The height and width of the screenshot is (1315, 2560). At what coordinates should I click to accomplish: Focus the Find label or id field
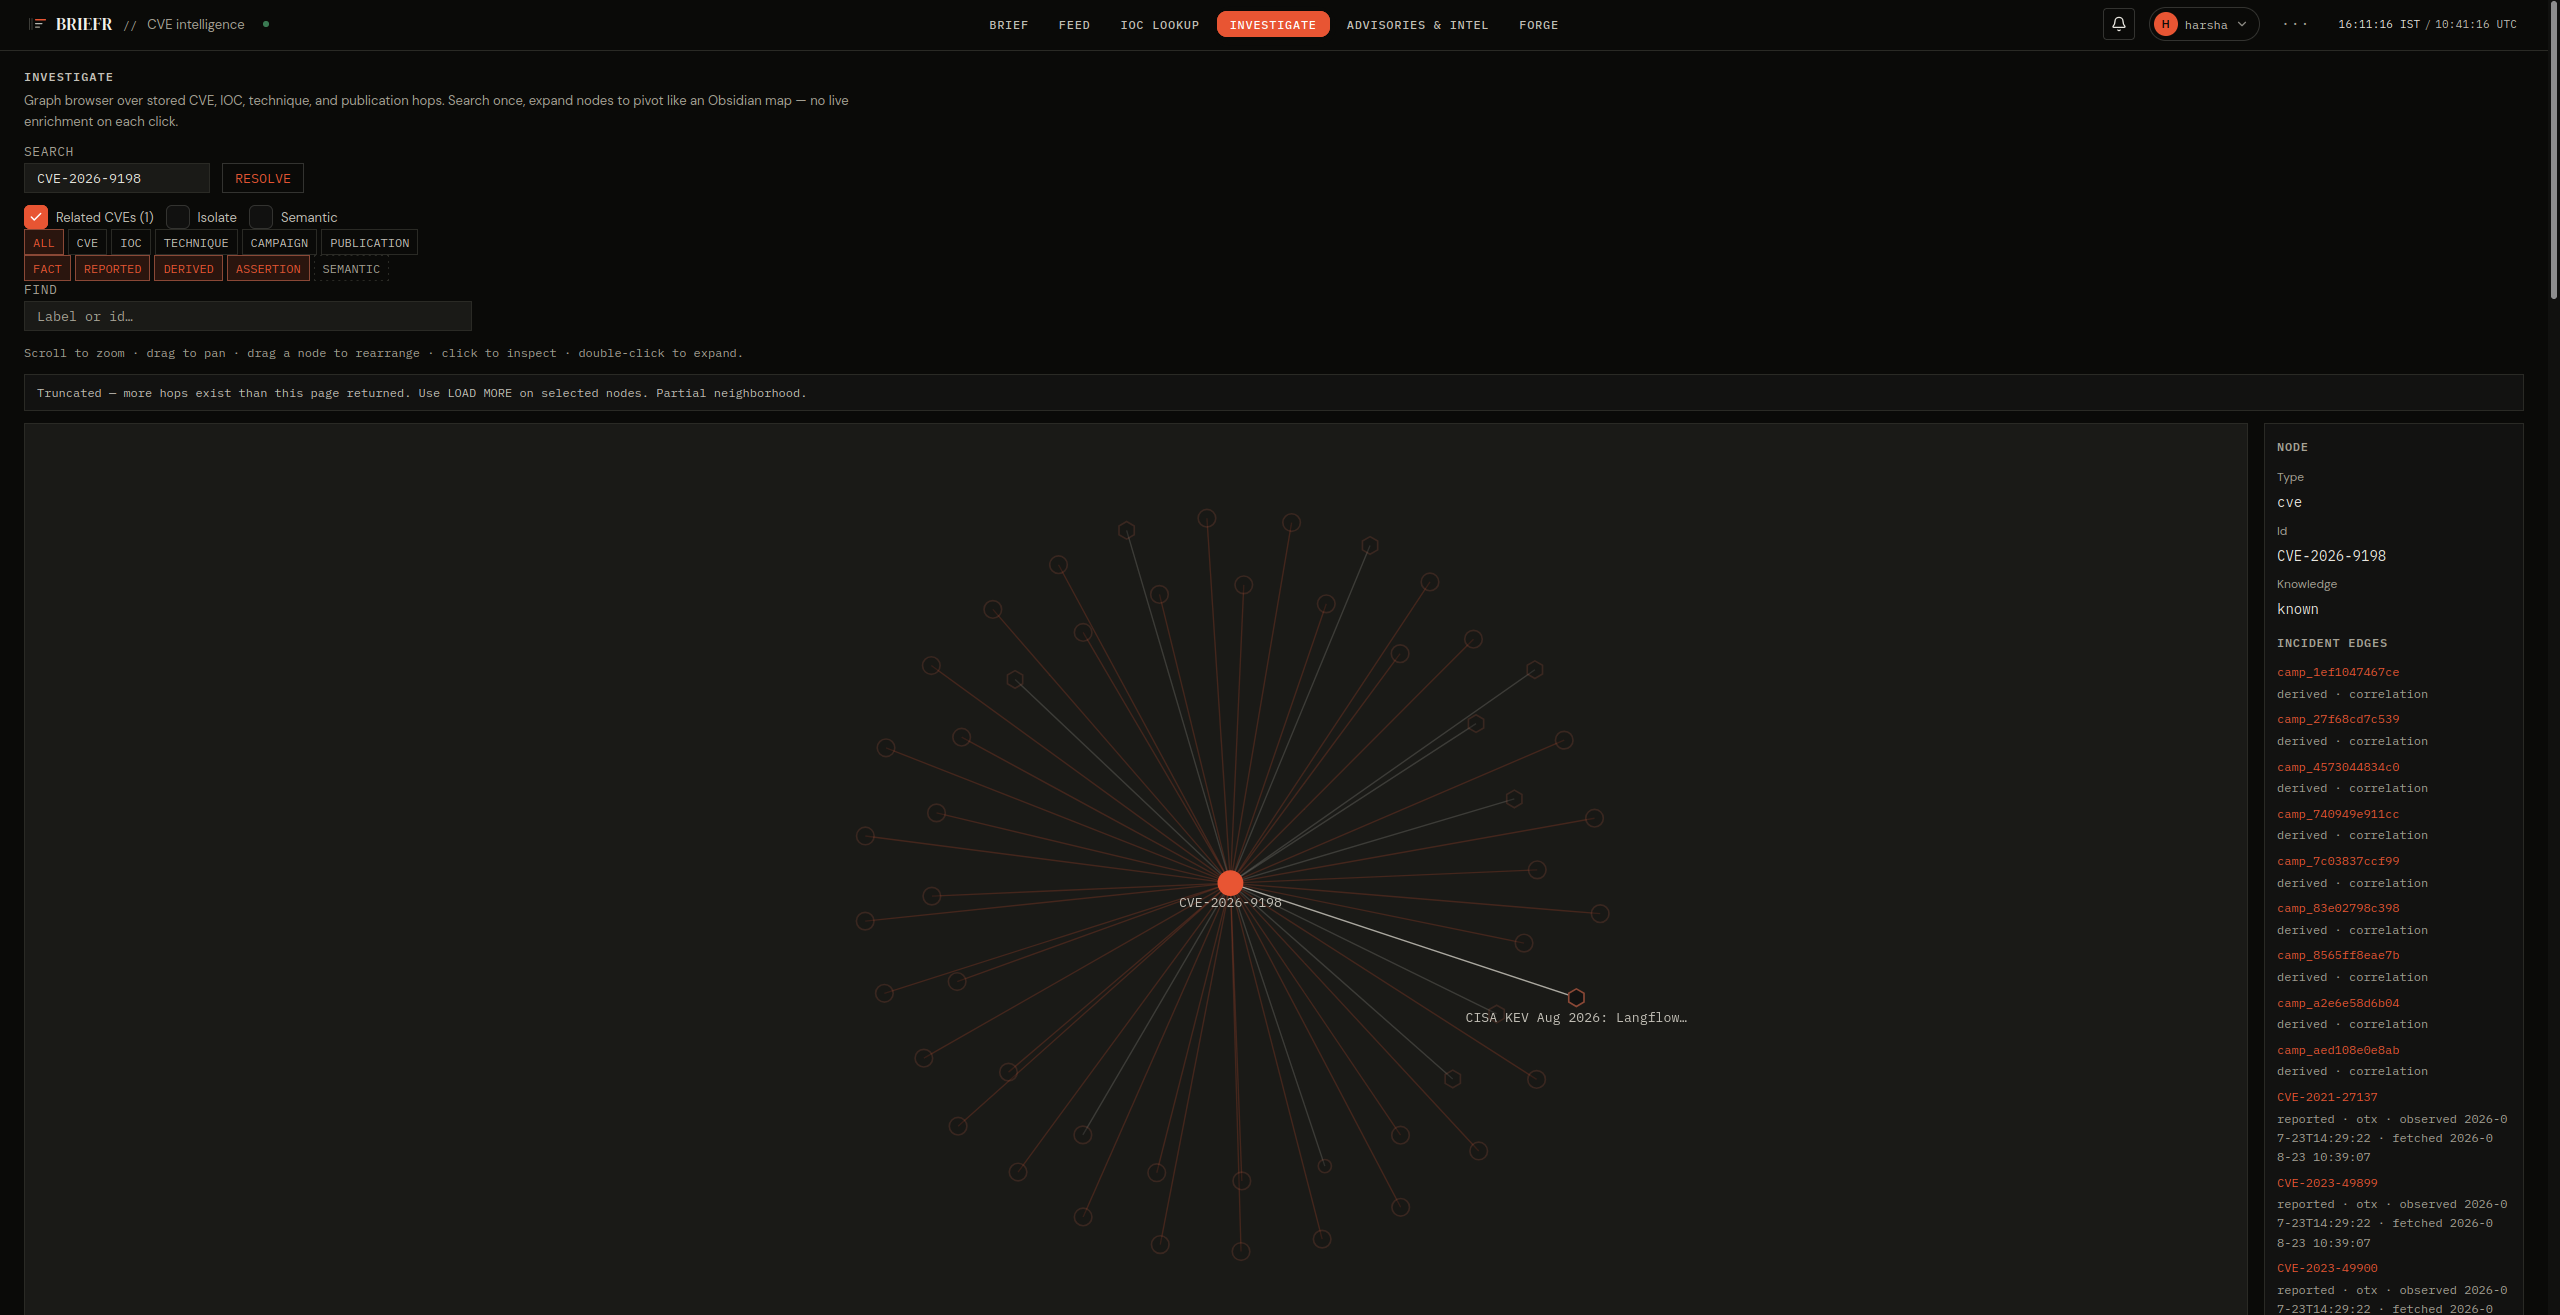248,316
